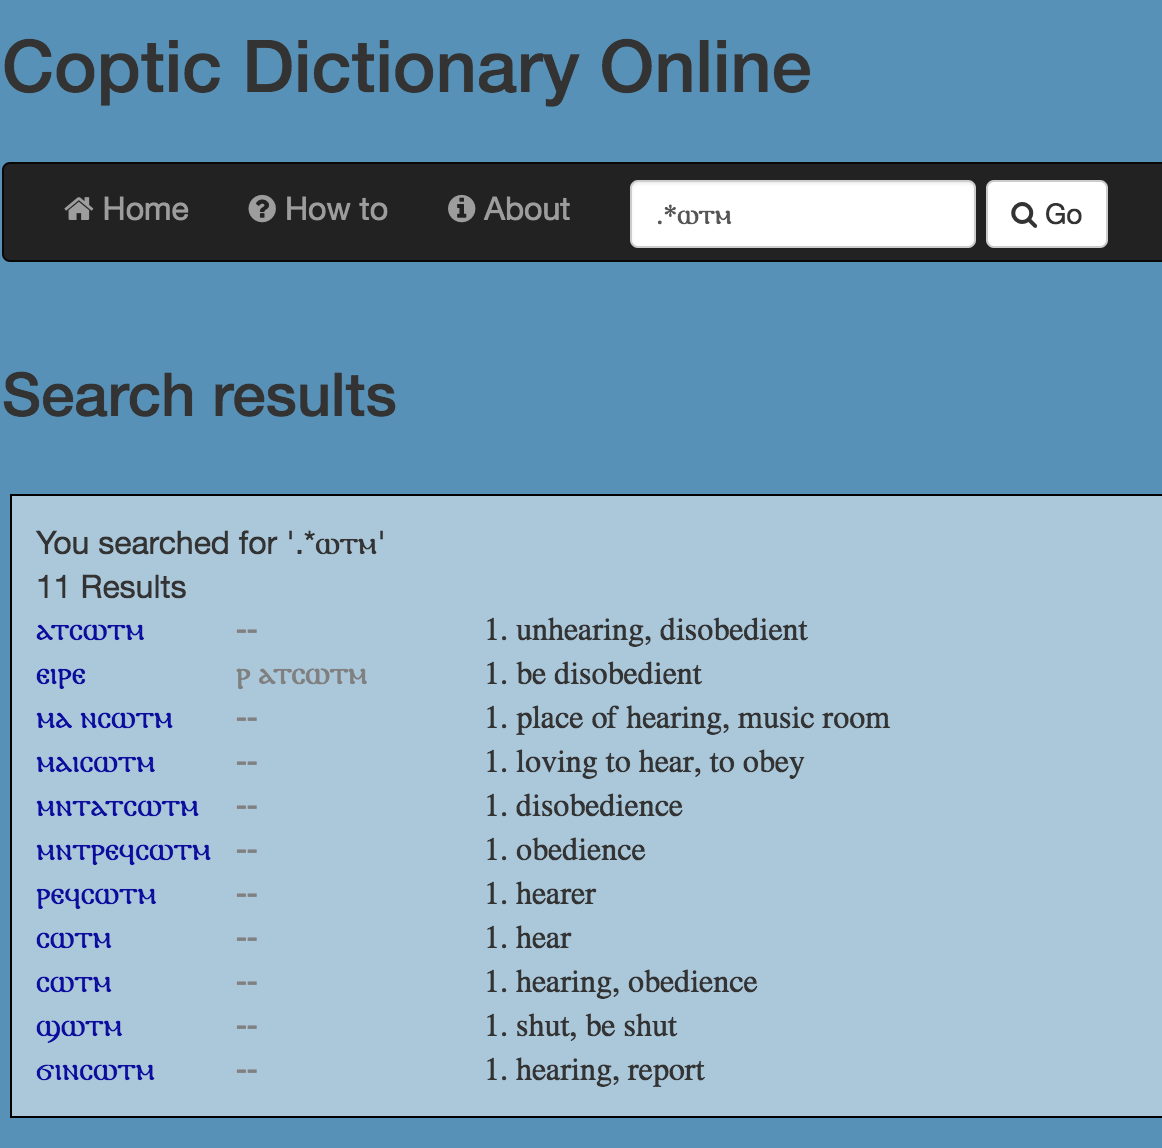1162x1148 pixels.
Task: Click the Home house icon
Action: coord(79,209)
